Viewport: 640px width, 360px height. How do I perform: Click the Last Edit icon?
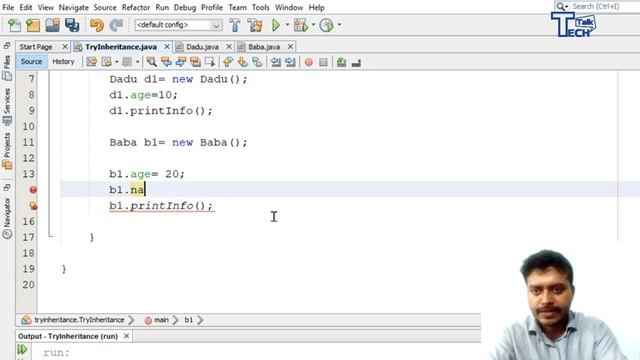coord(92,62)
